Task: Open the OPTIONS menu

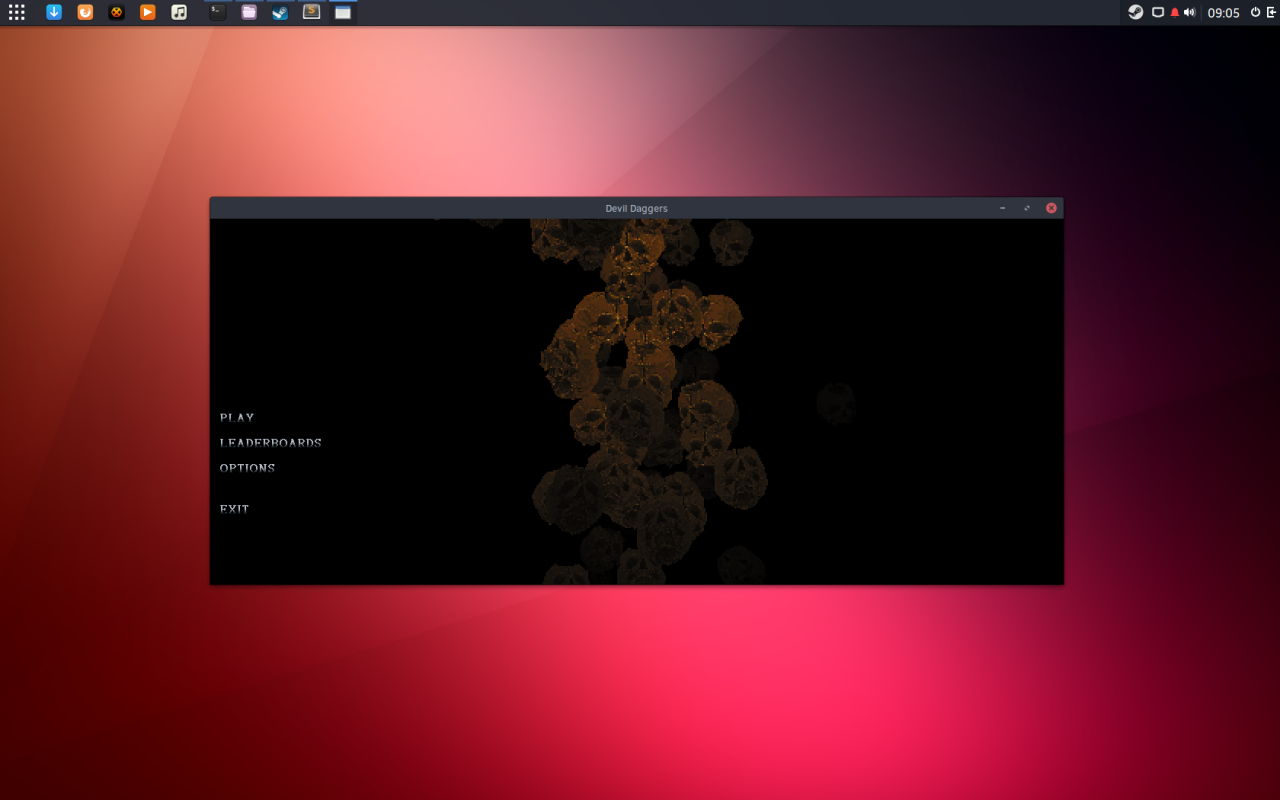Action: pyautogui.click(x=247, y=468)
